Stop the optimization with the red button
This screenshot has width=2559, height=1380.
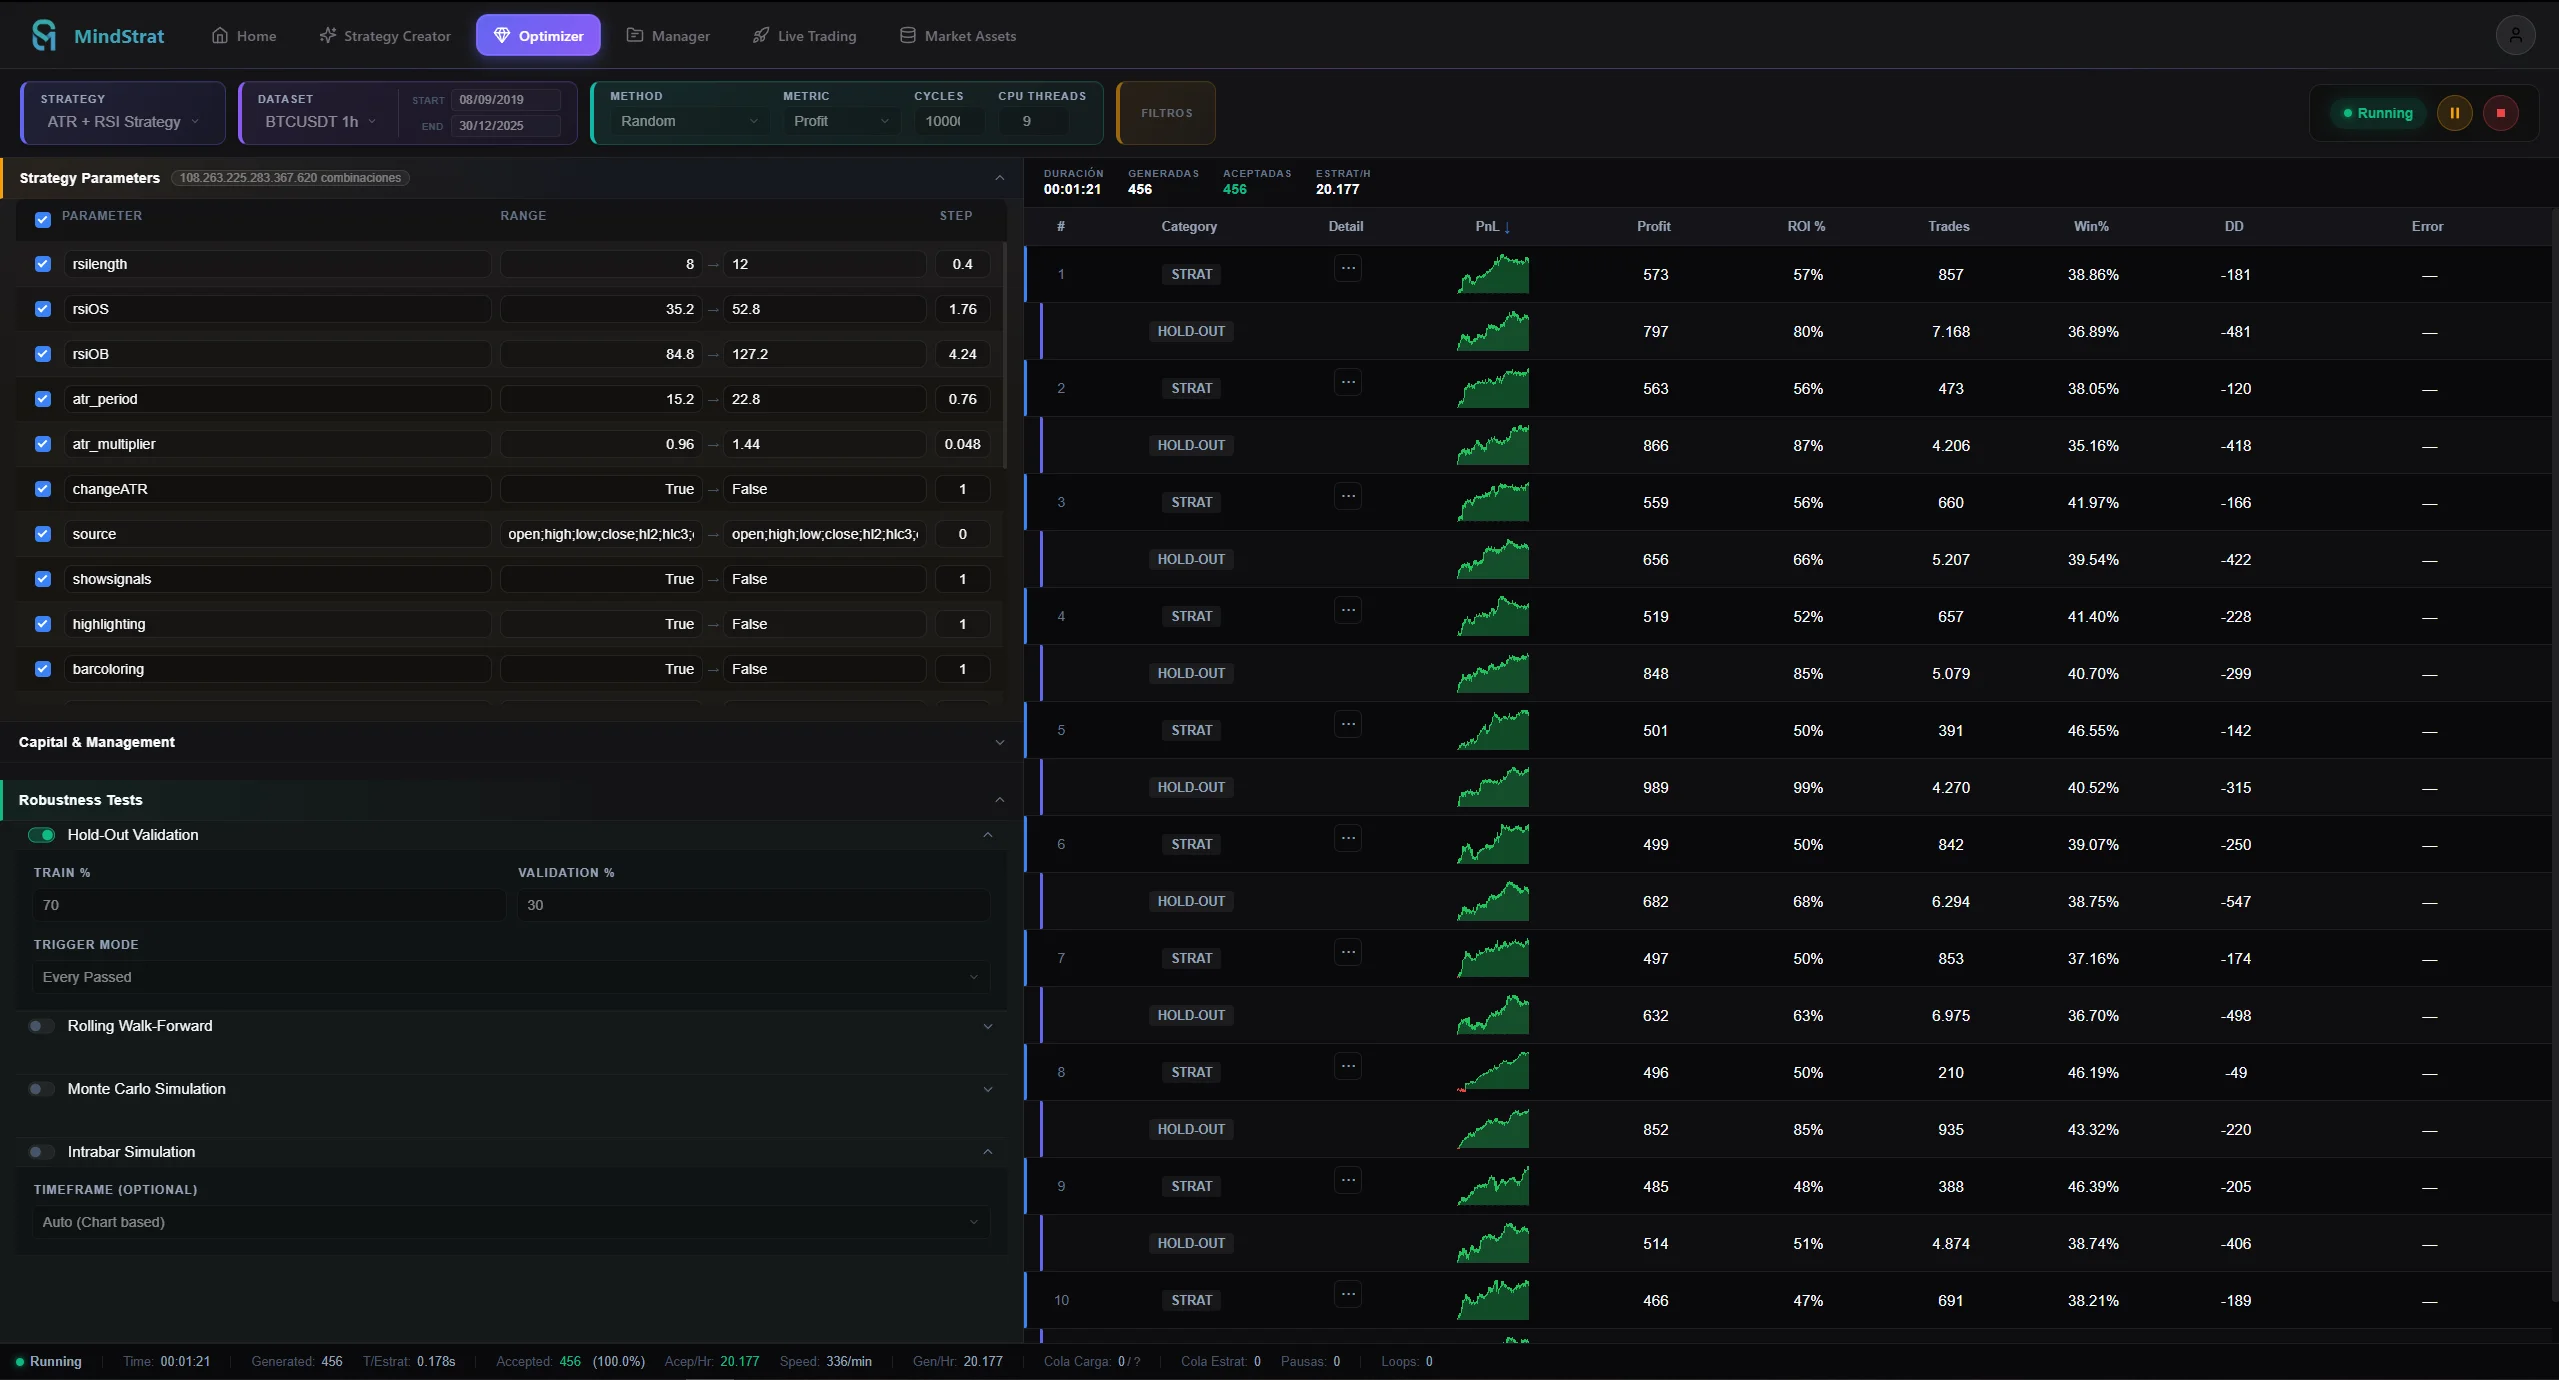pyautogui.click(x=2501, y=113)
